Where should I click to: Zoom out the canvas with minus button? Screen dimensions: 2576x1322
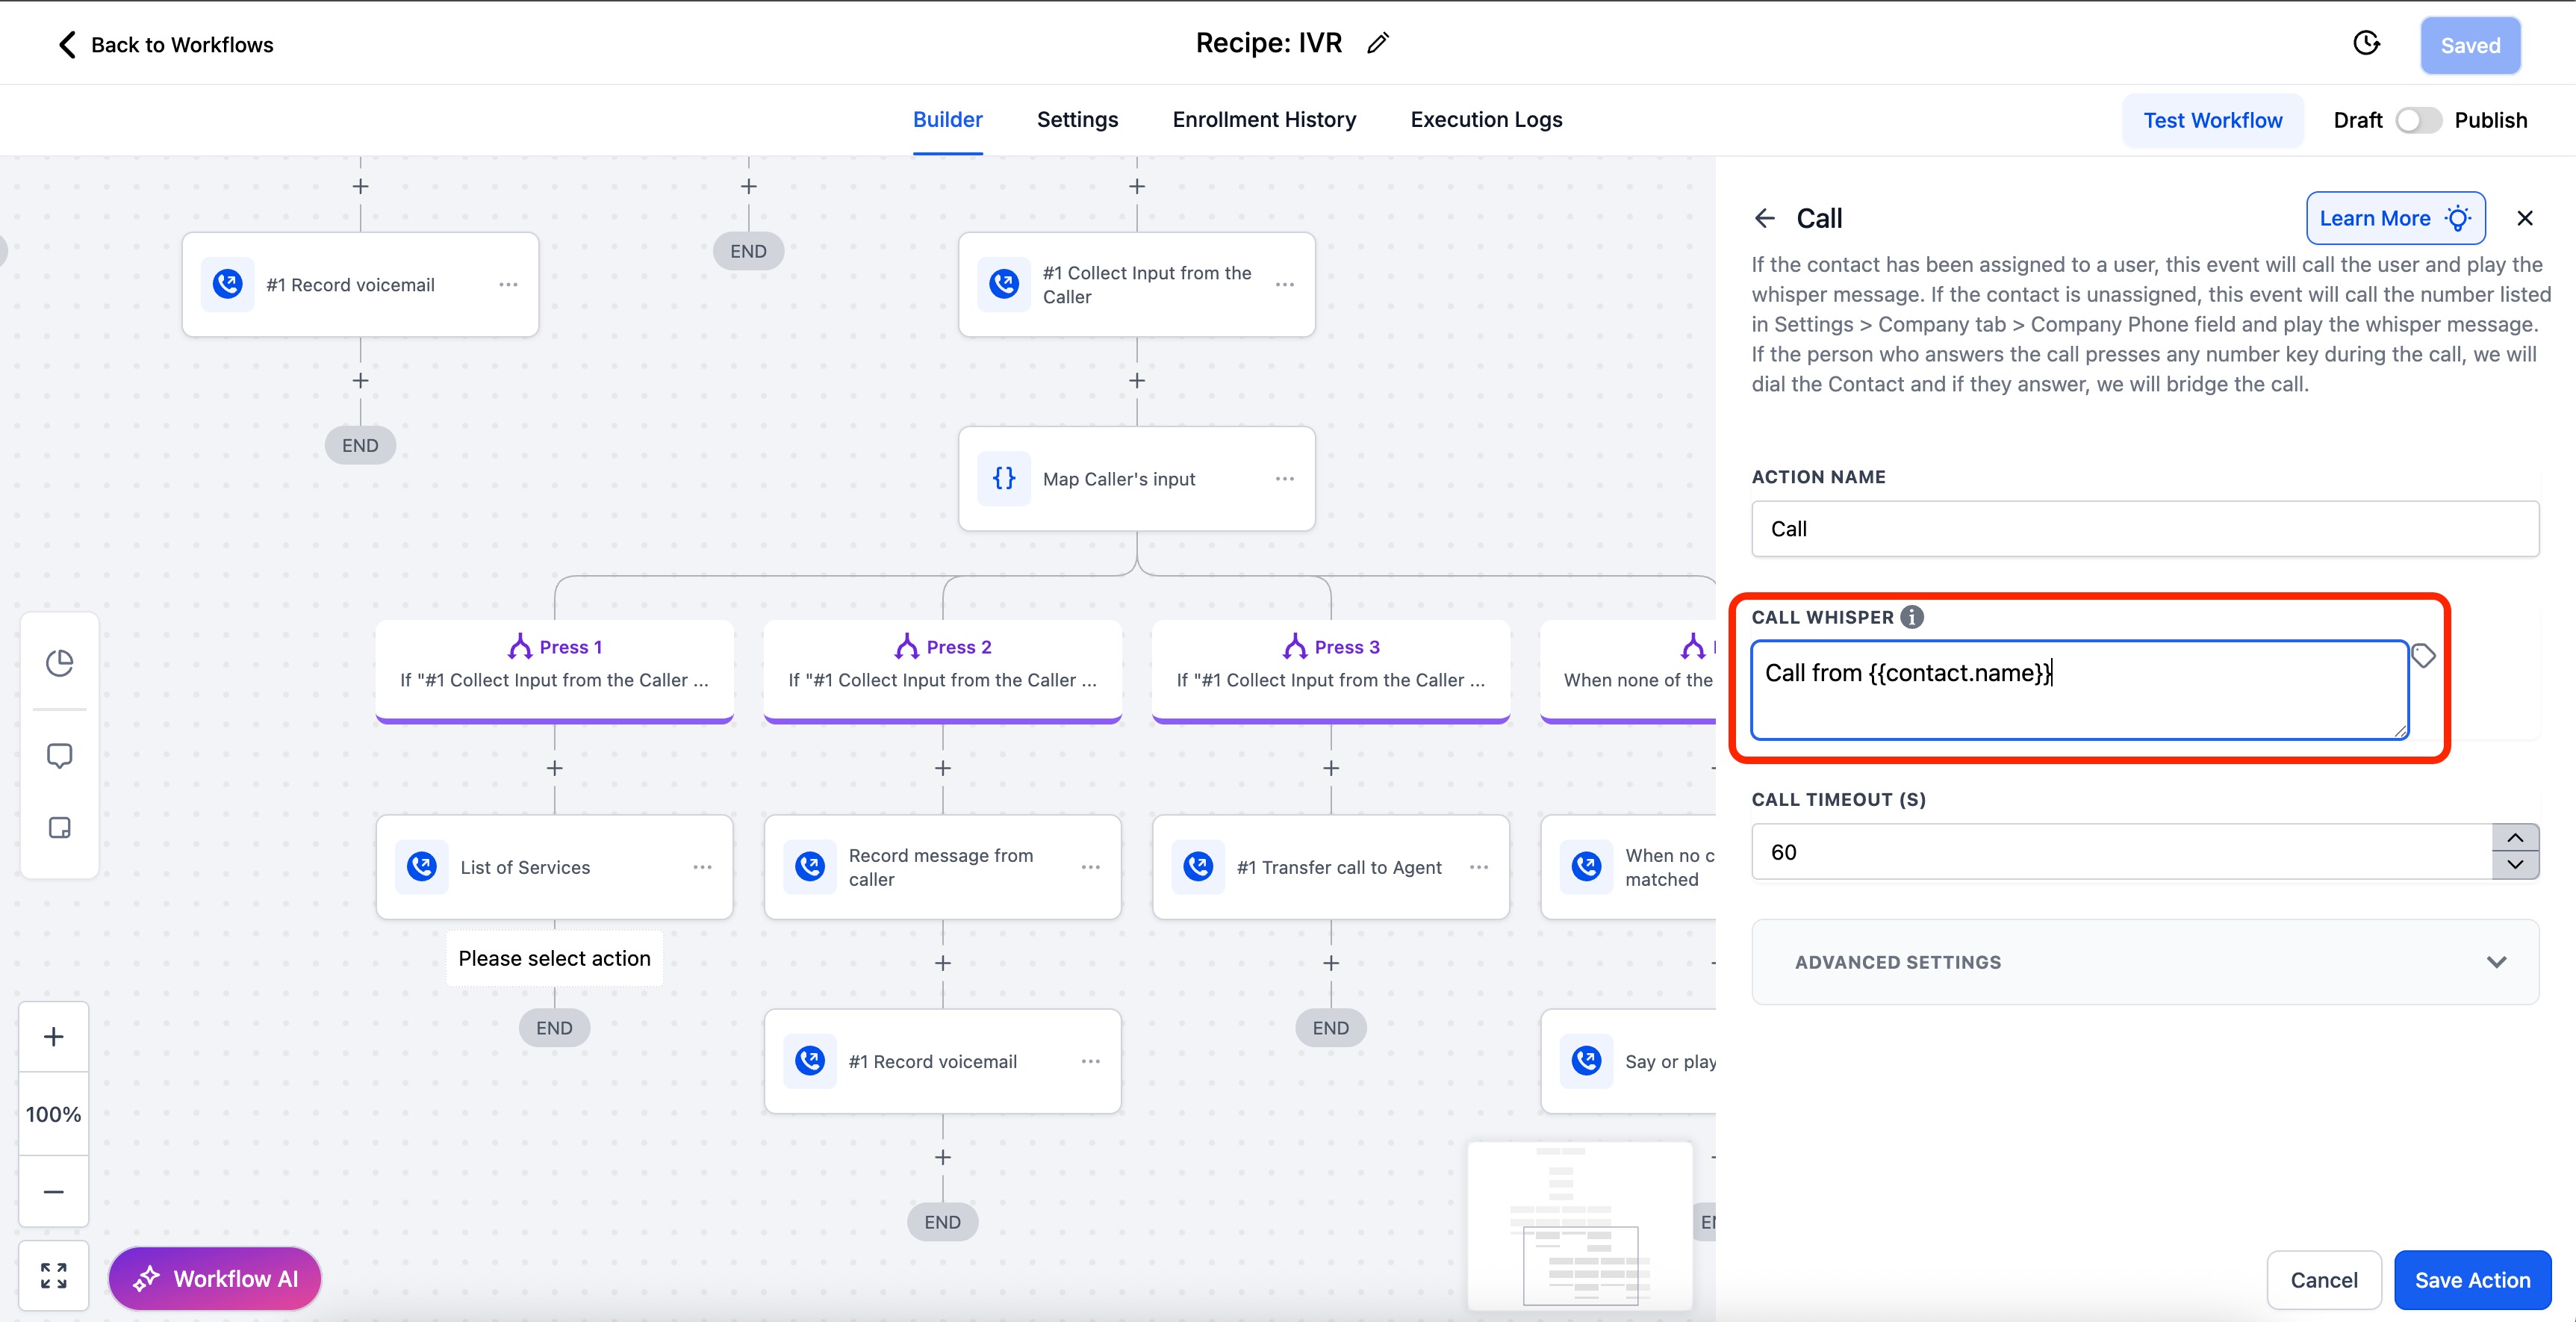[54, 1191]
